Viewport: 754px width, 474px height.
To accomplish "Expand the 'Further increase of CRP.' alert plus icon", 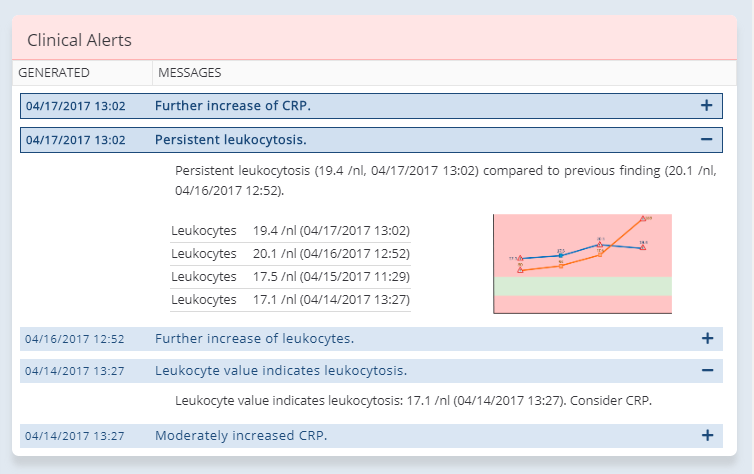I will [x=706, y=105].
